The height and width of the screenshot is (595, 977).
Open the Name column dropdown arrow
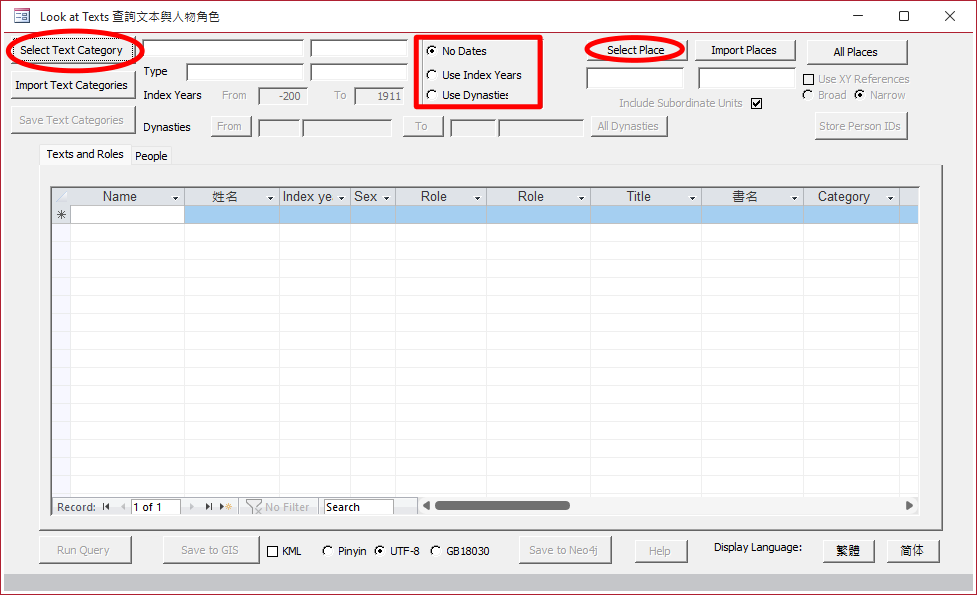[176, 198]
